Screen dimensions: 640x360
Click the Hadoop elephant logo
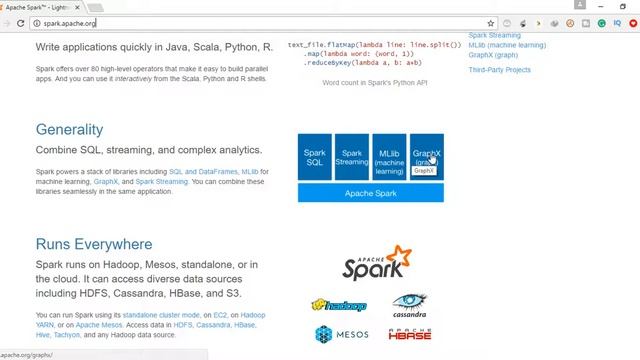click(x=339, y=305)
